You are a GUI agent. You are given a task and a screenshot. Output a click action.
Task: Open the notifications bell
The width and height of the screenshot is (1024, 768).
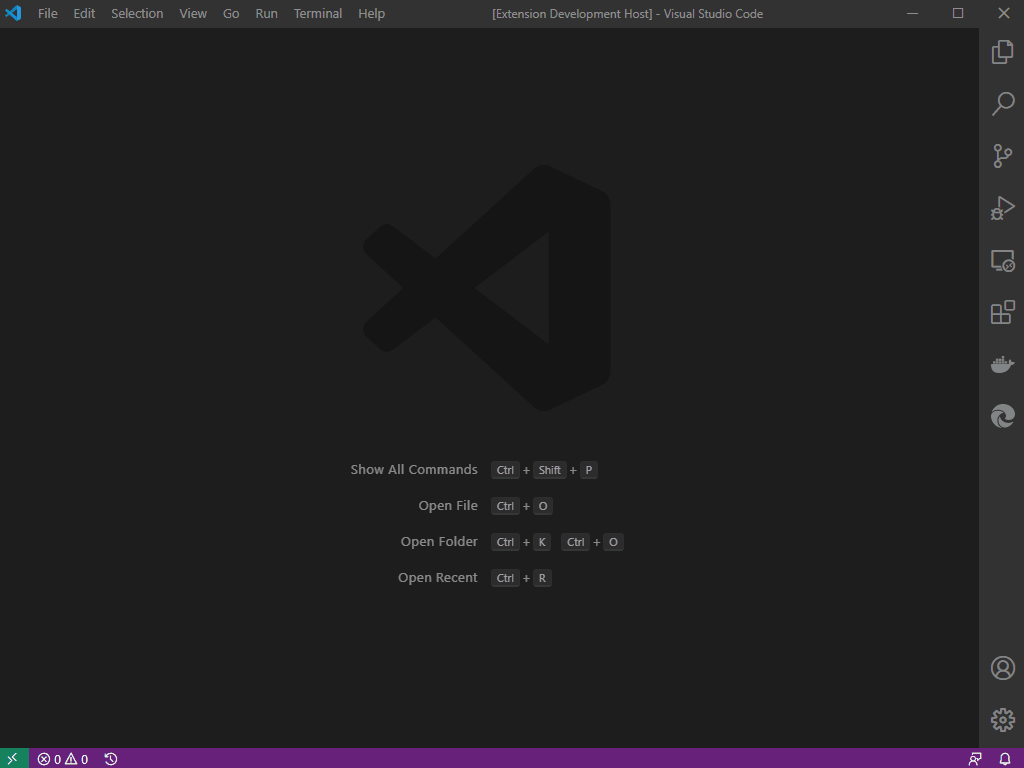click(1005, 759)
